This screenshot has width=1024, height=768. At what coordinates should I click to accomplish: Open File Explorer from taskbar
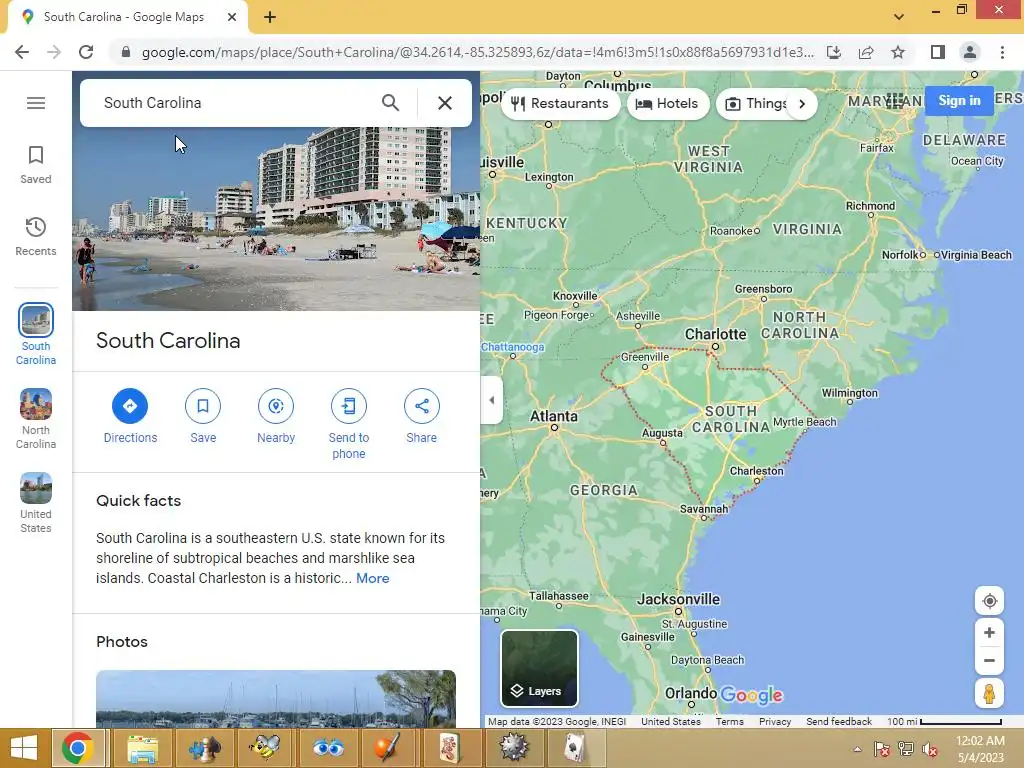(142, 748)
